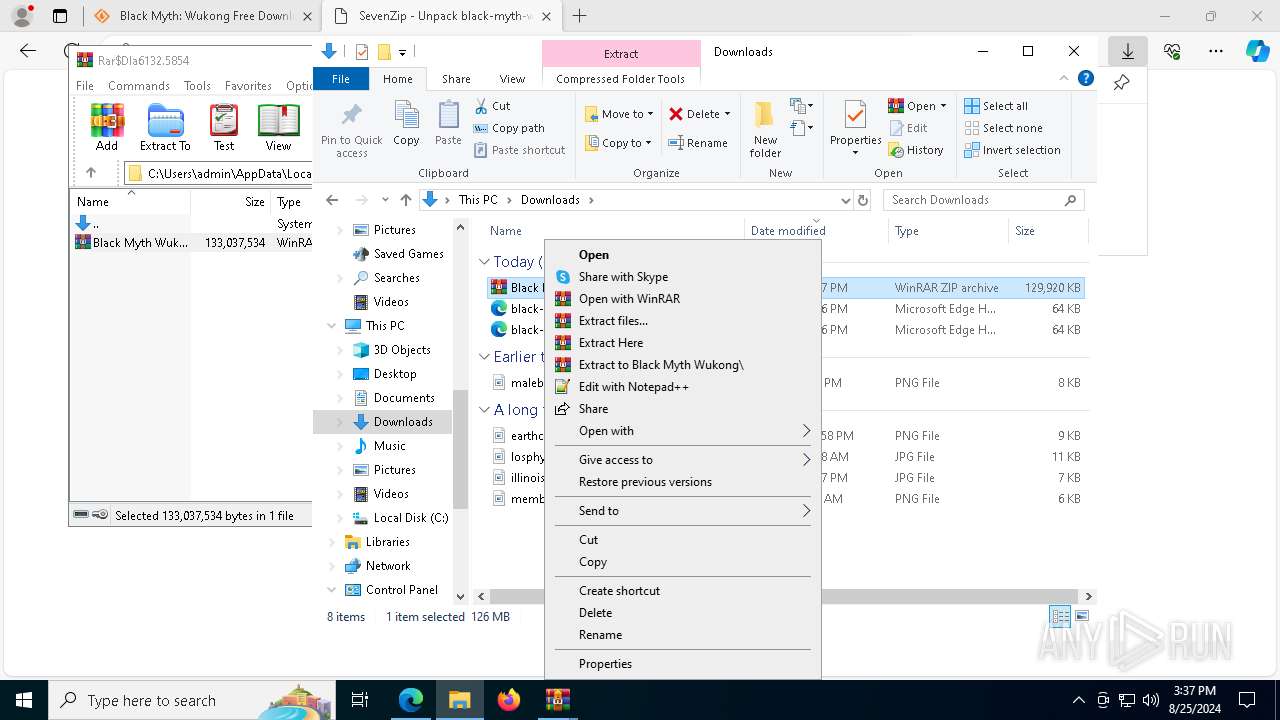1280x720 pixels.
Task: Click Windows Start button
Action: pos(24,700)
